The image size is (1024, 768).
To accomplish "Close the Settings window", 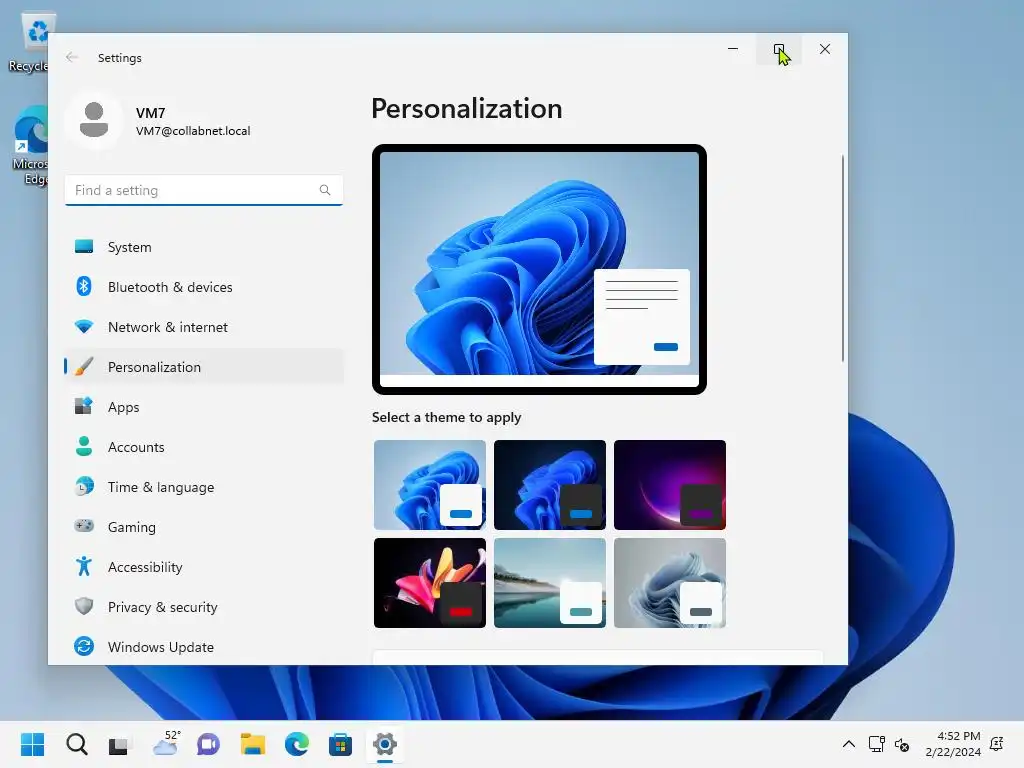I will pos(825,49).
